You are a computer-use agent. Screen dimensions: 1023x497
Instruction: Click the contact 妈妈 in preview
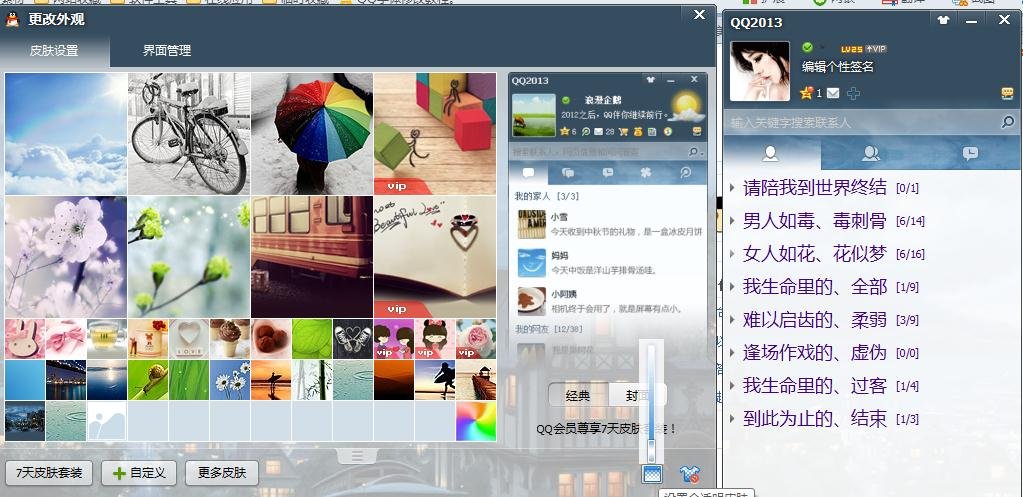pyautogui.click(x=608, y=262)
